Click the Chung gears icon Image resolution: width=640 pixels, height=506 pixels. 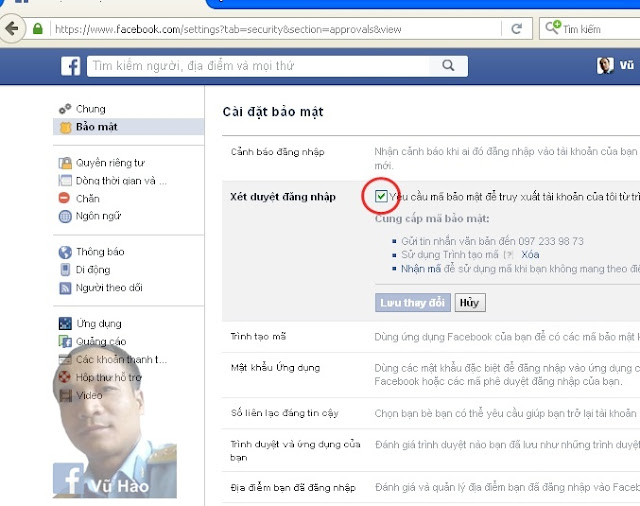(x=65, y=109)
